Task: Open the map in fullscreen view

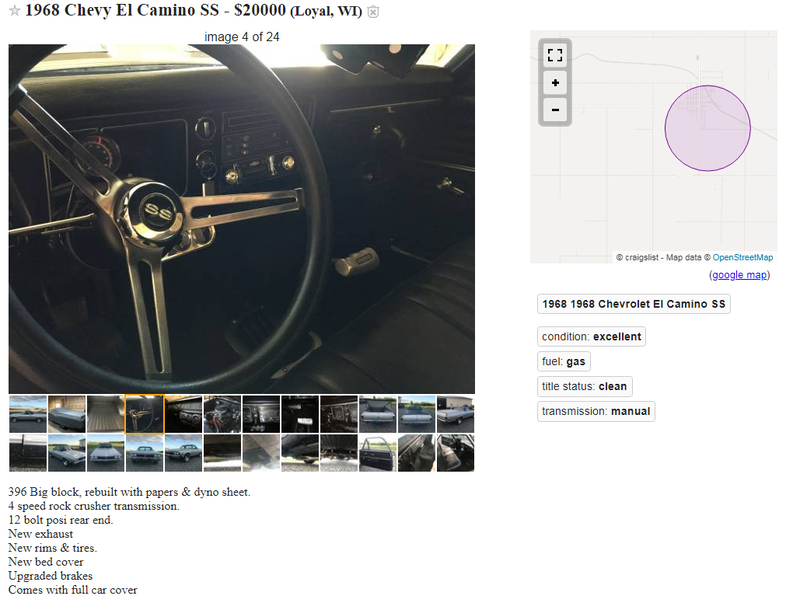Action: click(555, 55)
